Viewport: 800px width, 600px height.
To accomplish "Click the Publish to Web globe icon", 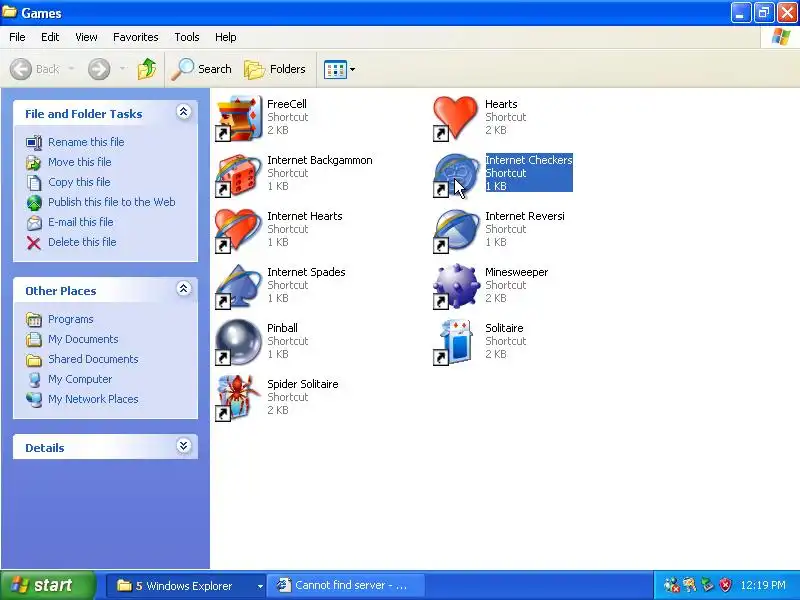I will click(34, 203).
